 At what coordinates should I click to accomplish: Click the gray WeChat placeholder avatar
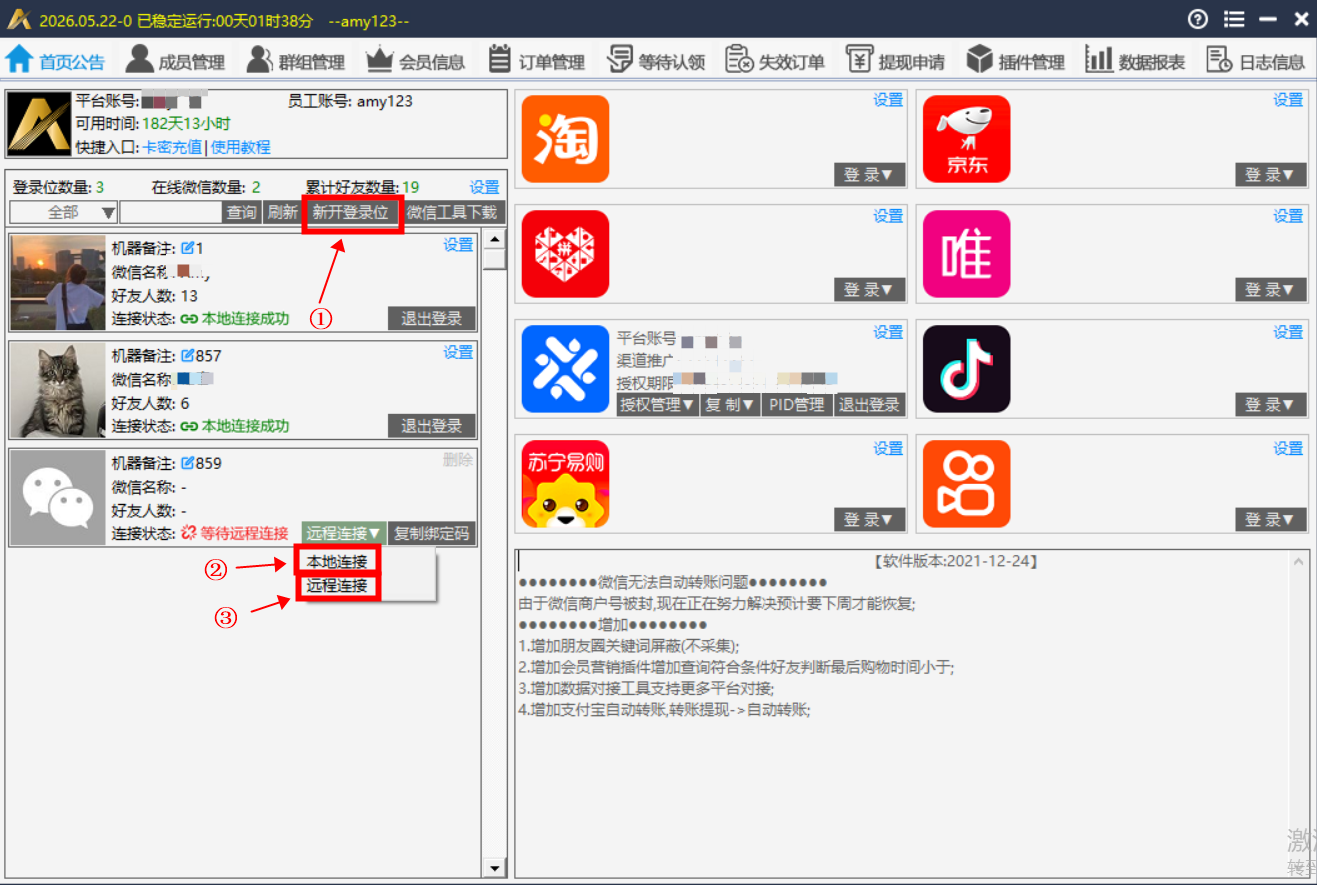tap(57, 497)
